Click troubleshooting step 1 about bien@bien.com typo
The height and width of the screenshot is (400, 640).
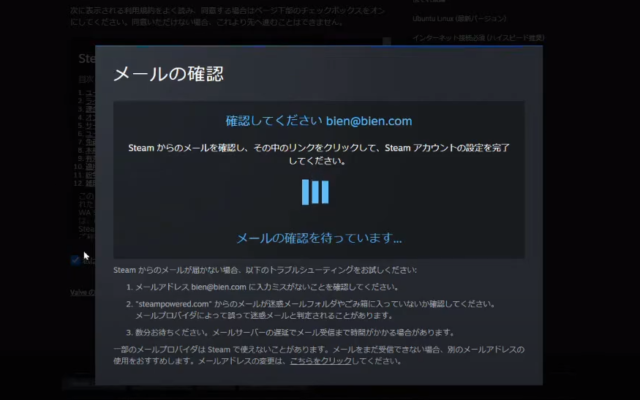(x=262, y=287)
